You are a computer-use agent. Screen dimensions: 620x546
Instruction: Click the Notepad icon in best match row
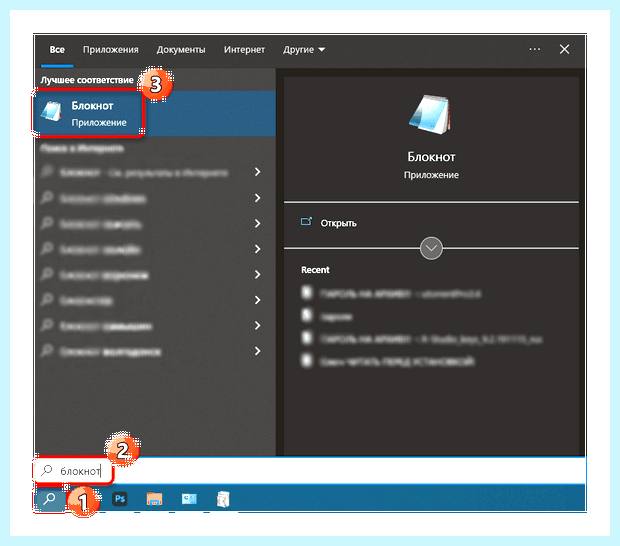51,111
